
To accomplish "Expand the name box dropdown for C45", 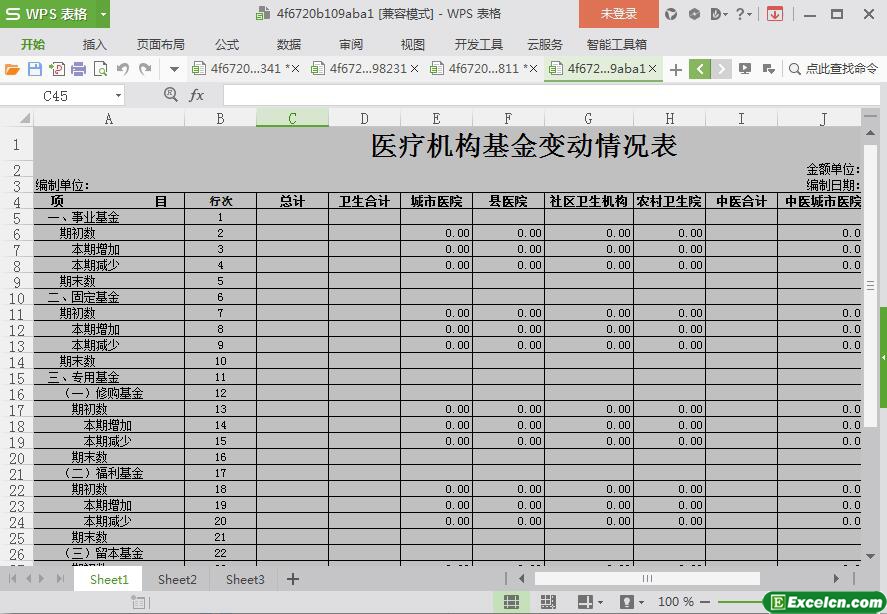I will pyautogui.click(x=118, y=96).
